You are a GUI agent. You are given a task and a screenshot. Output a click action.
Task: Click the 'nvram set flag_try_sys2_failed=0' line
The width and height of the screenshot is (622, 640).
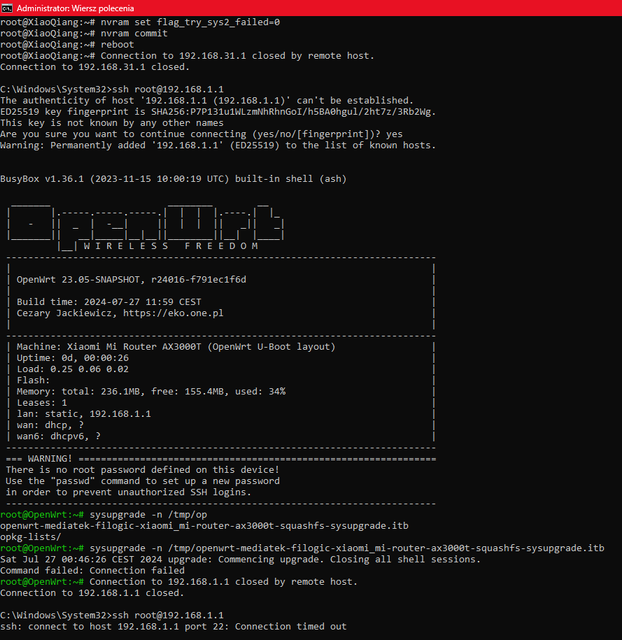140,22
